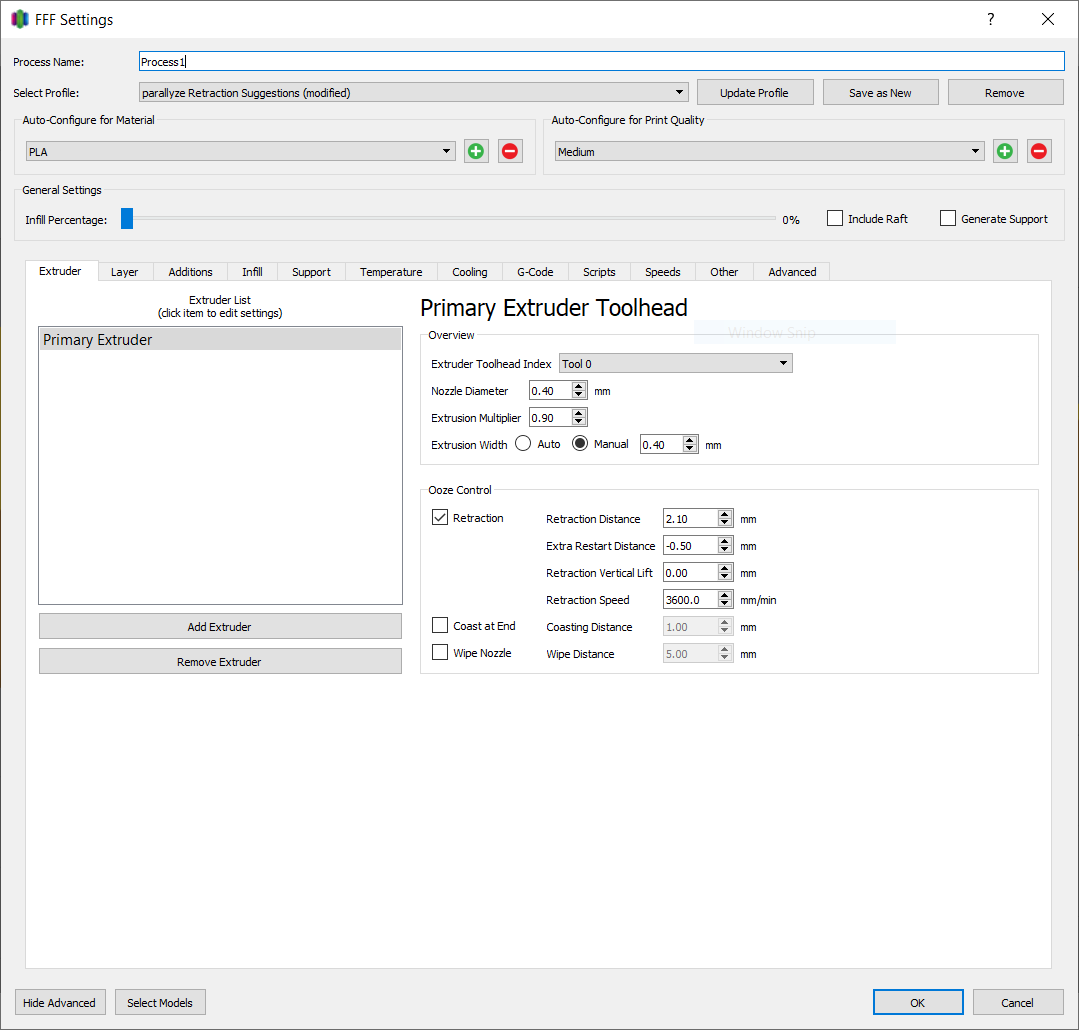Open the Speeds tab
The height and width of the screenshot is (1030, 1079).
click(663, 272)
